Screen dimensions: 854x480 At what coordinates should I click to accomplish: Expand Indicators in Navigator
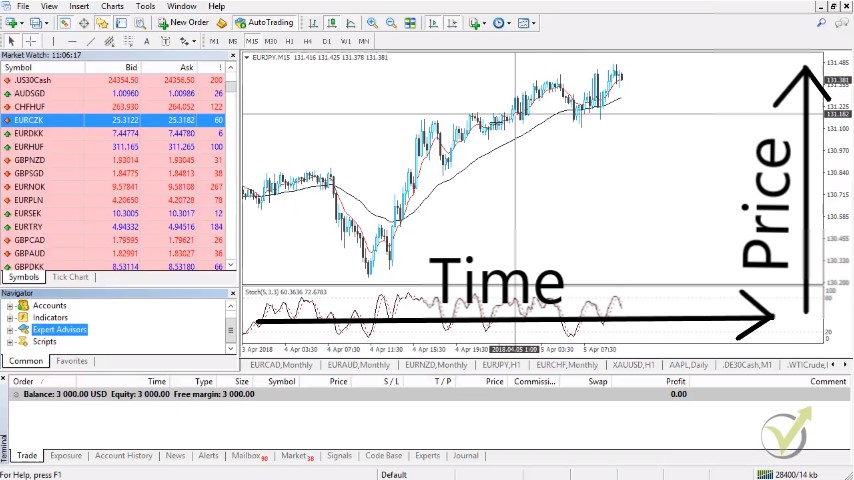[9, 318]
